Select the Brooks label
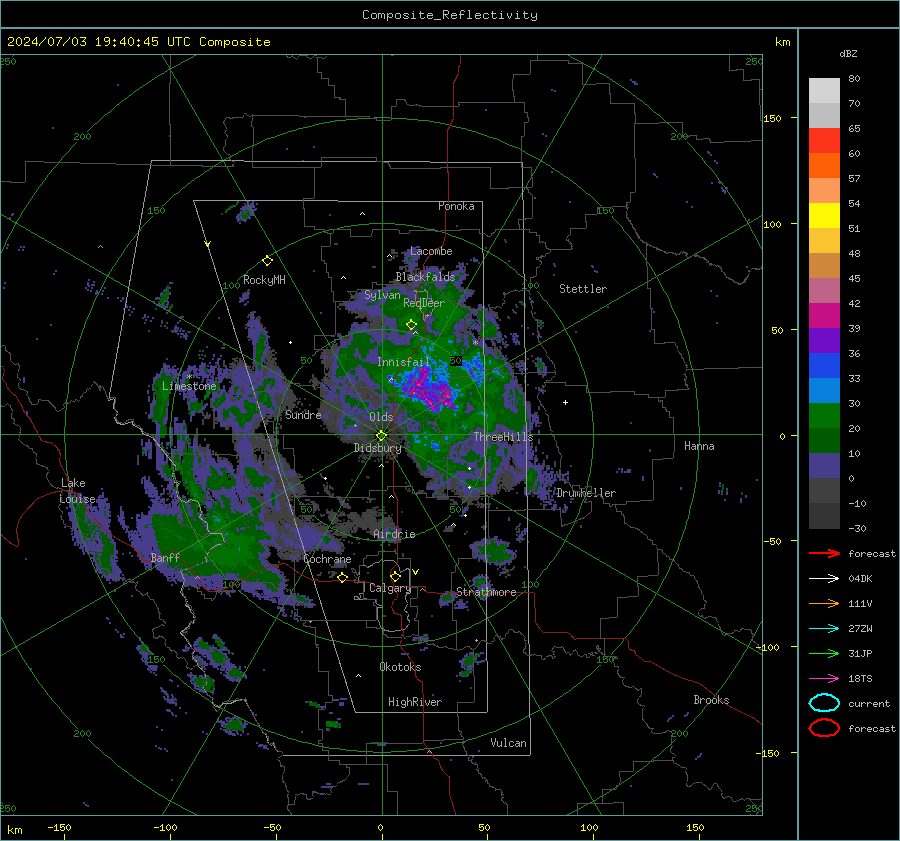This screenshot has height=841, width=900. click(x=711, y=700)
